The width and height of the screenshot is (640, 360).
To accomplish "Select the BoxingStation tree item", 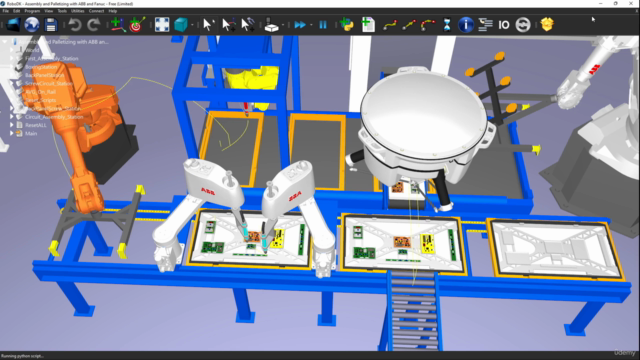I will coord(41,67).
